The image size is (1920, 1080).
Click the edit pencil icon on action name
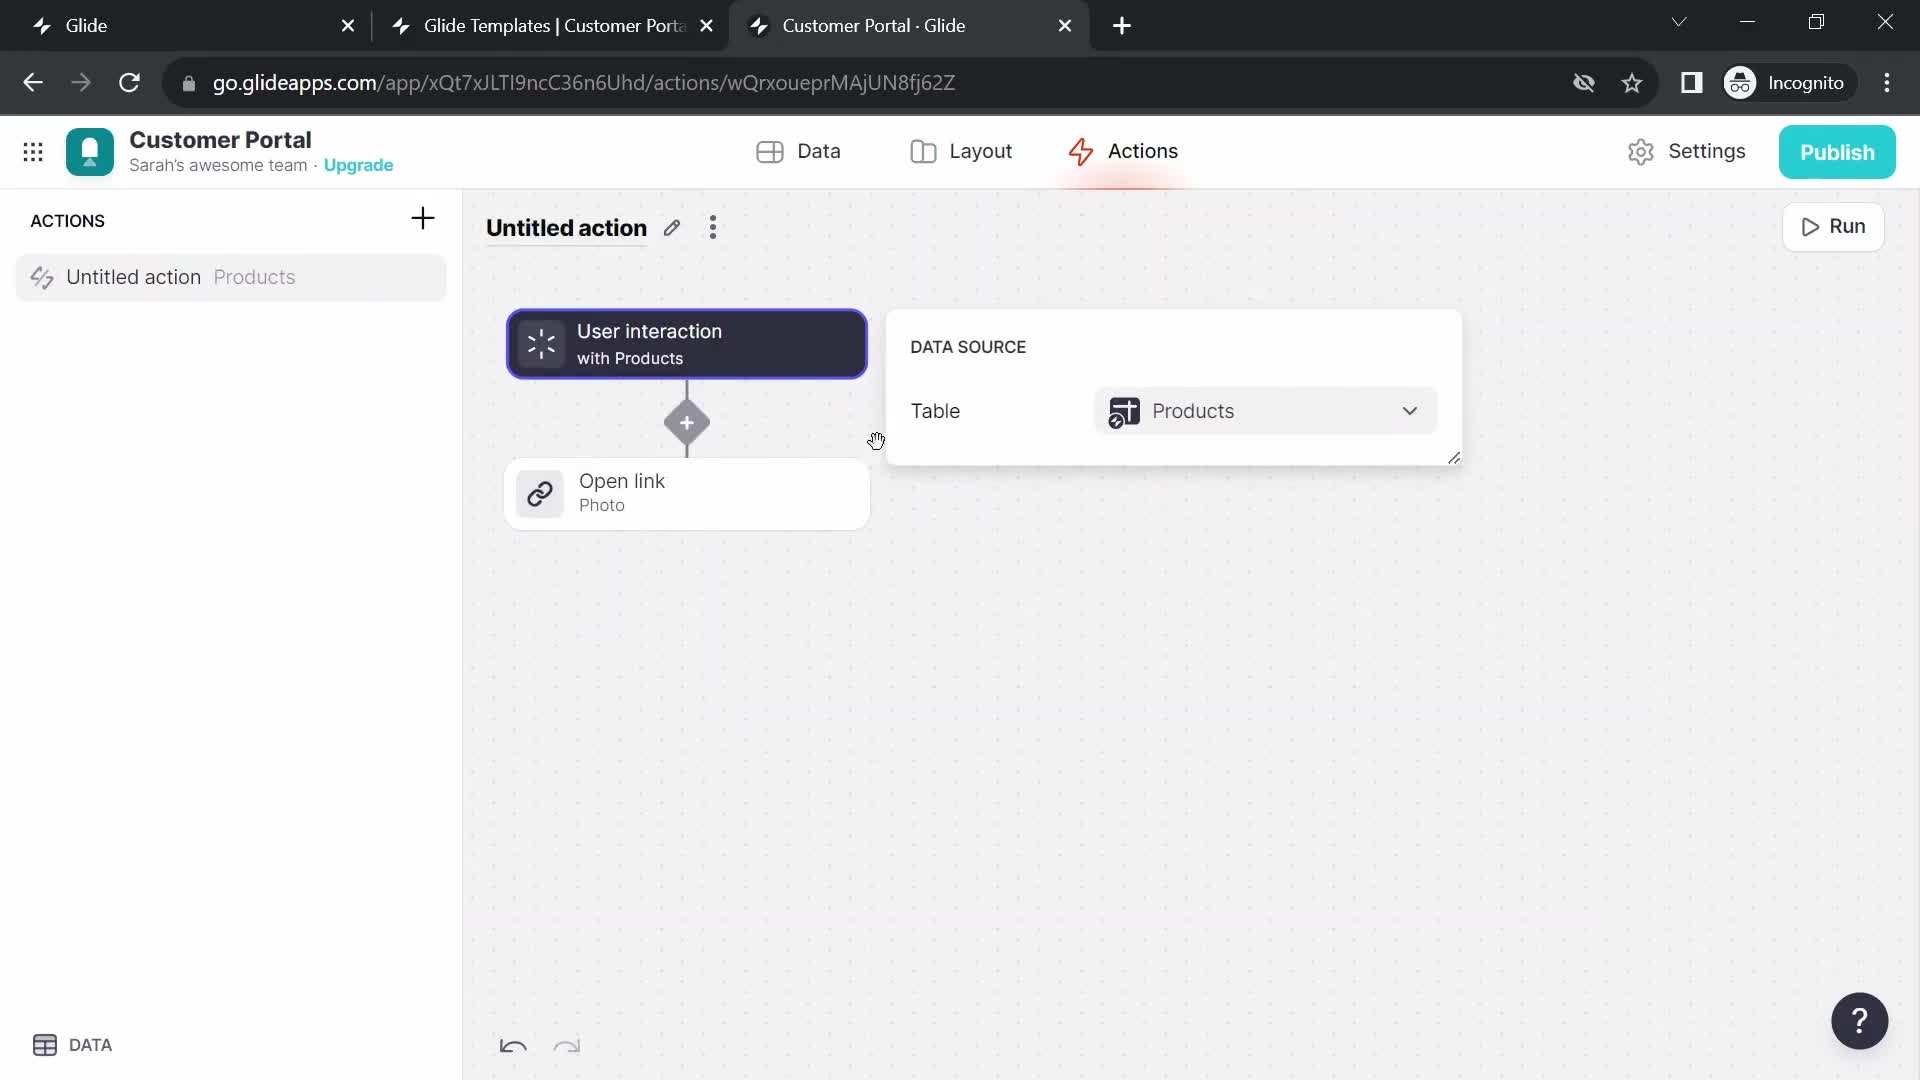(x=671, y=227)
